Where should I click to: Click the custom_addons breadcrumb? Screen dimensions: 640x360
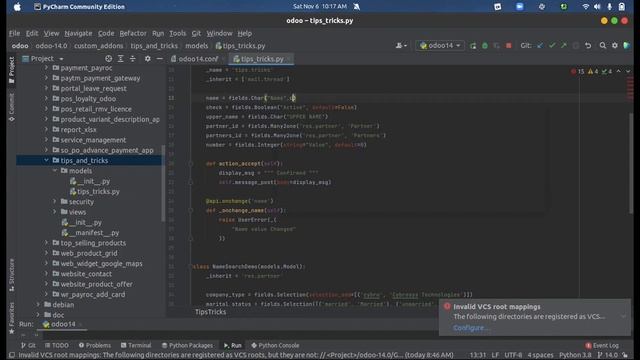(98, 46)
